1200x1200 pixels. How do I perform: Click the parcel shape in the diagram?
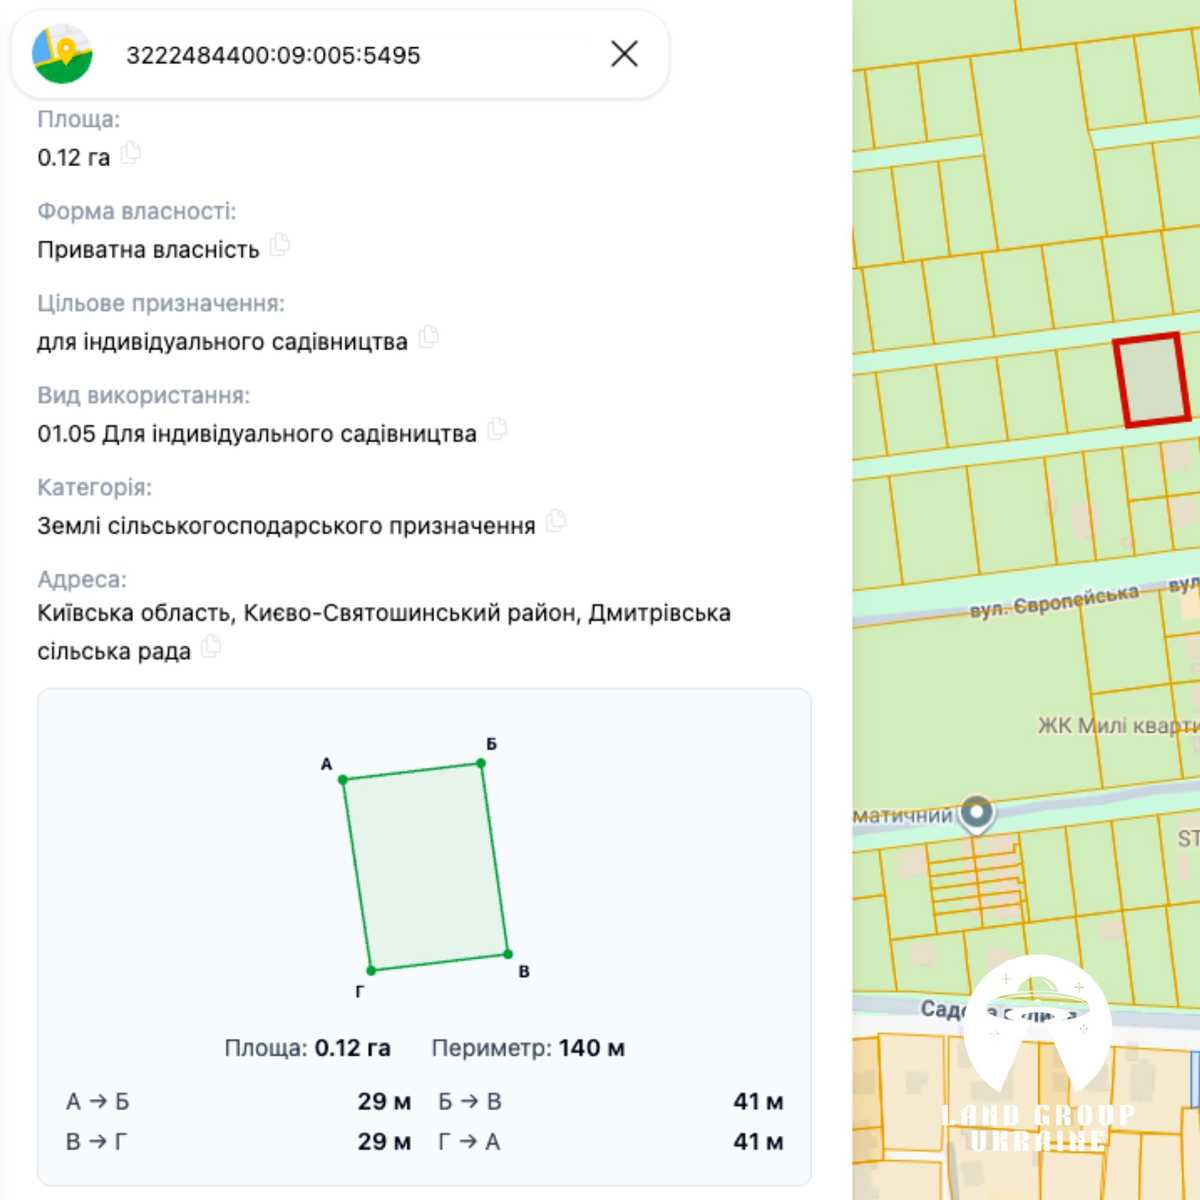point(426,867)
